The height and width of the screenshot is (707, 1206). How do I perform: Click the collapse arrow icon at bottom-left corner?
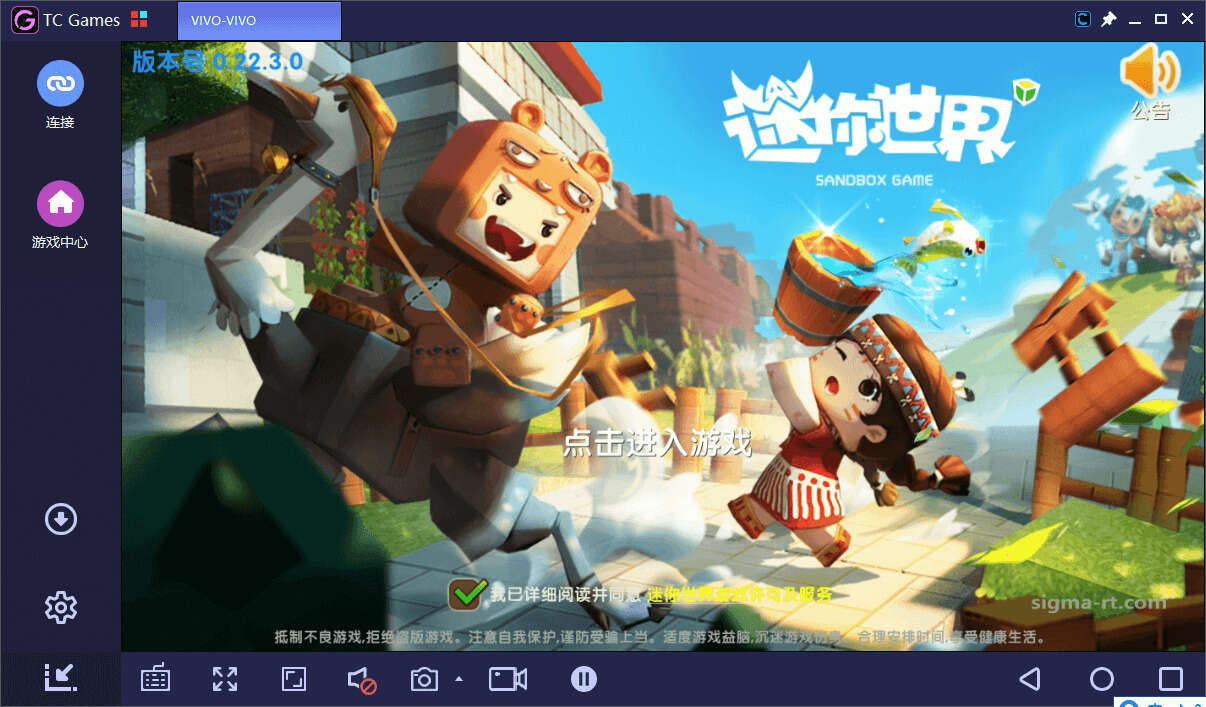pos(61,678)
